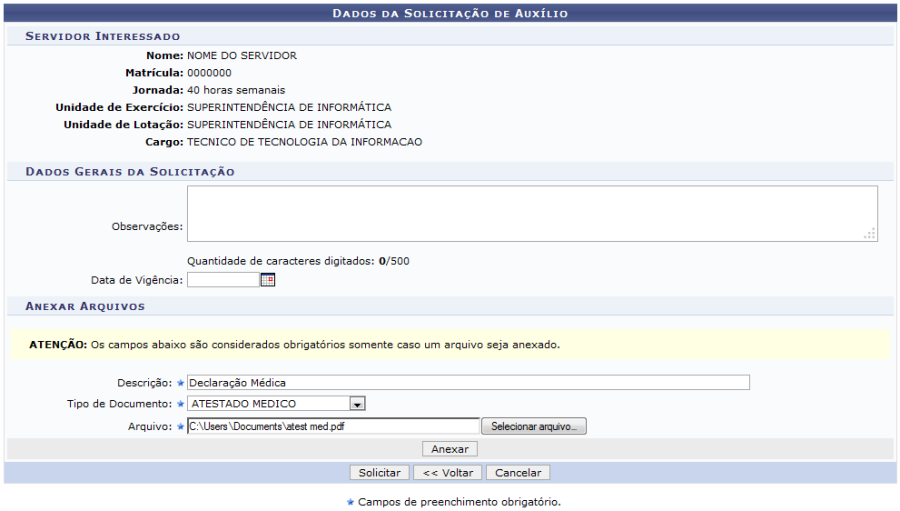
Task: Click the blue star in the footer legend
Action: point(350,502)
